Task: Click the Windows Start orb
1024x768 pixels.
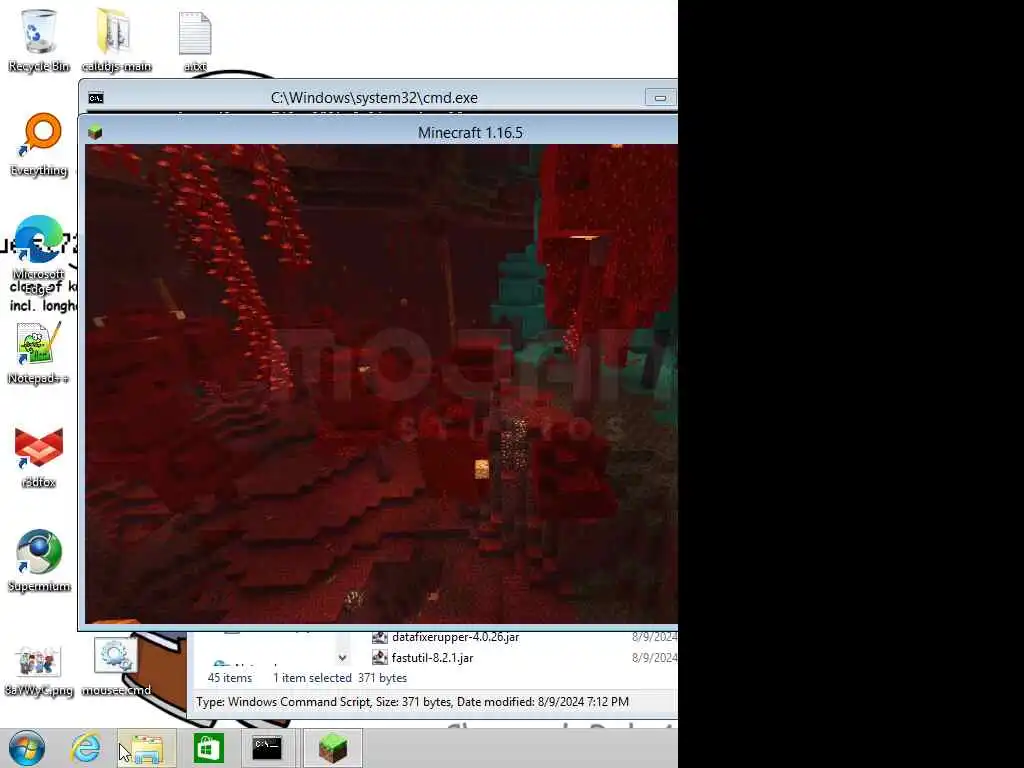Action: coord(27,748)
